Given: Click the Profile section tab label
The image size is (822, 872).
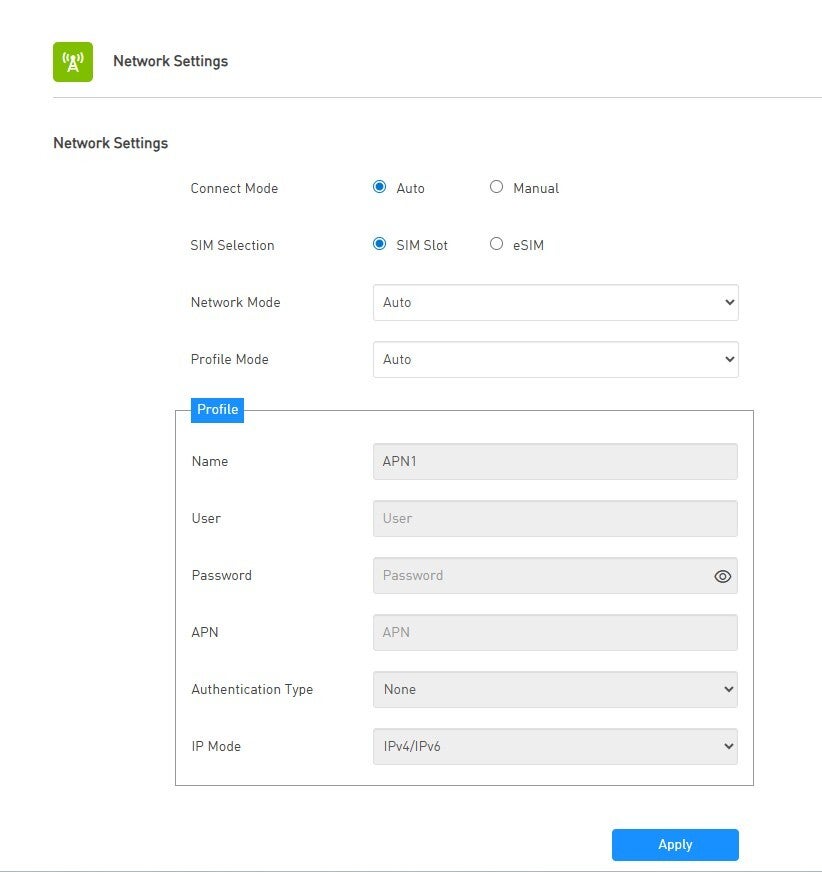Looking at the screenshot, I should (x=217, y=410).
